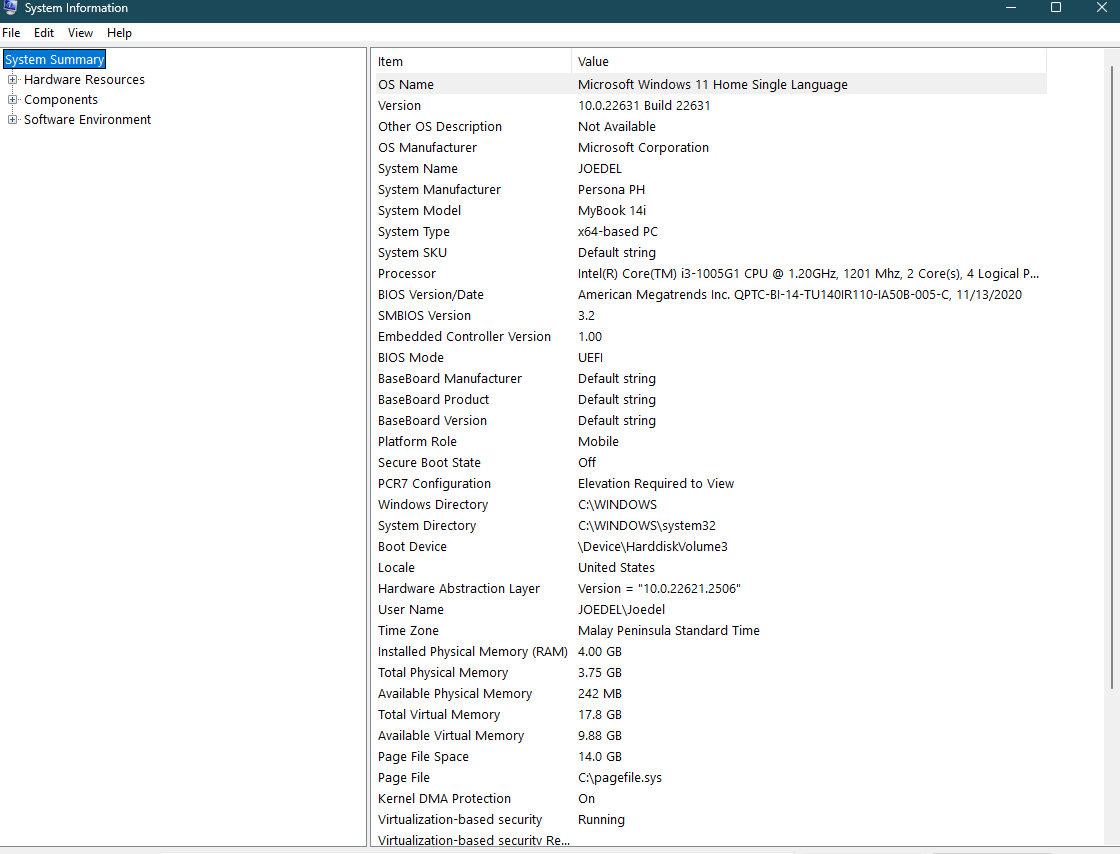Open the Edit menu
This screenshot has height=854, width=1120.
pyautogui.click(x=44, y=33)
